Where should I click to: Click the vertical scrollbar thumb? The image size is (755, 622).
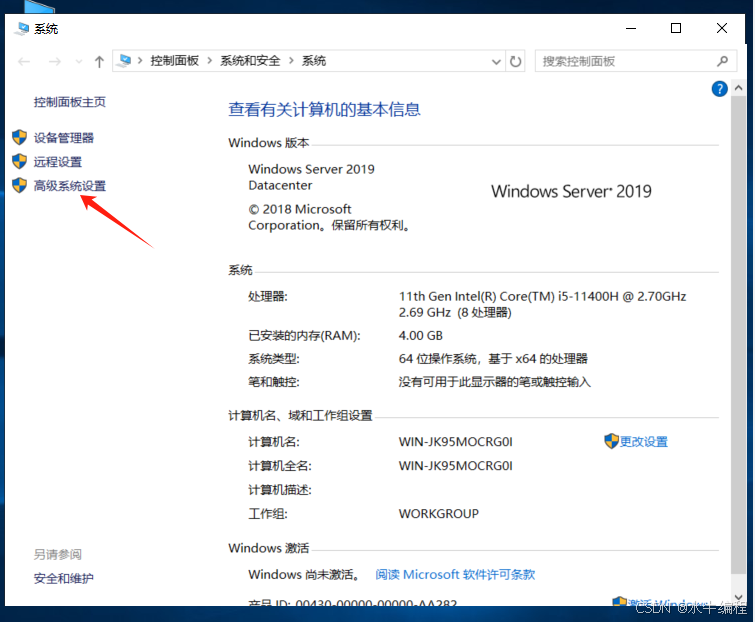(x=738, y=335)
